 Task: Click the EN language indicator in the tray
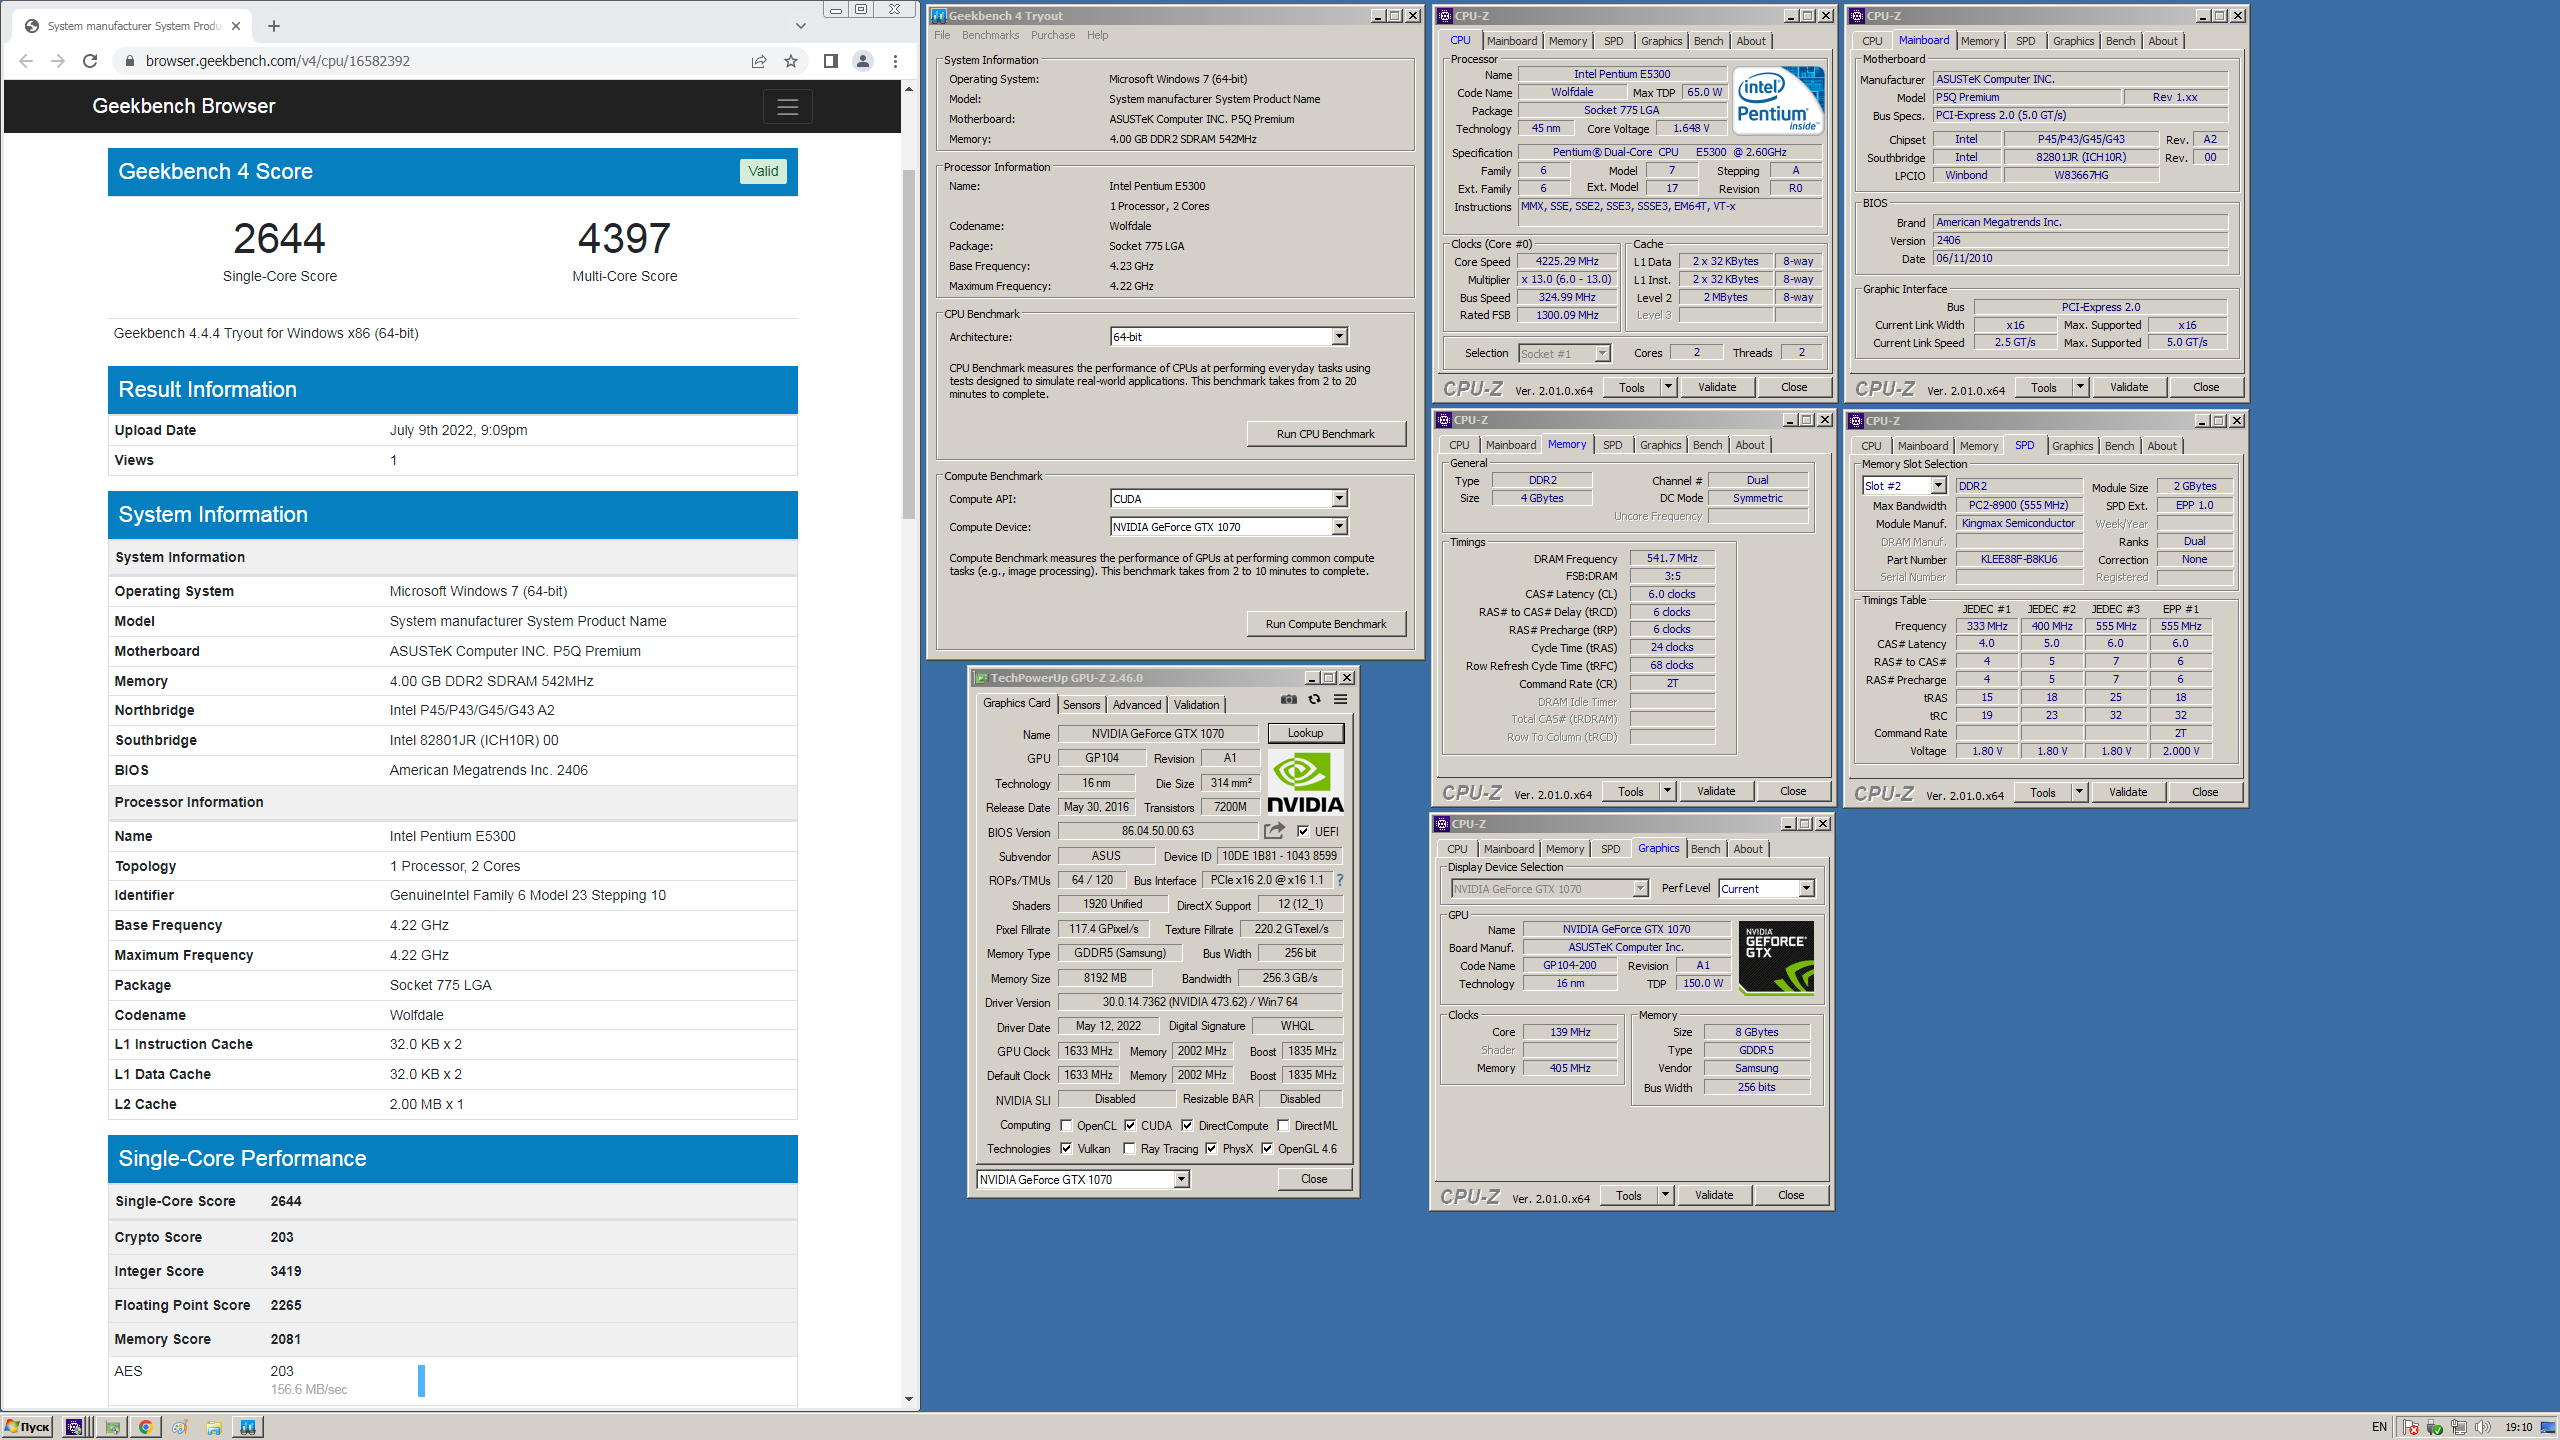click(2379, 1427)
